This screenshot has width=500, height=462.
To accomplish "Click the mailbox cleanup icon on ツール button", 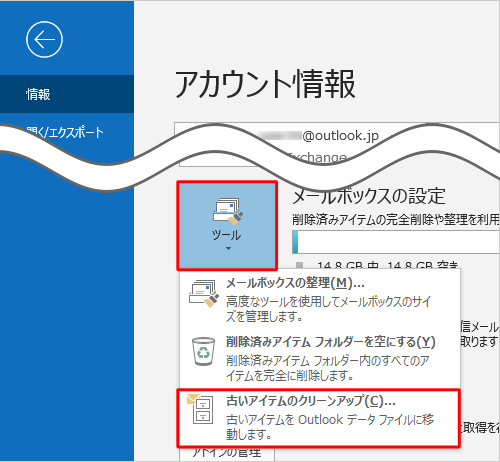I will (x=228, y=211).
